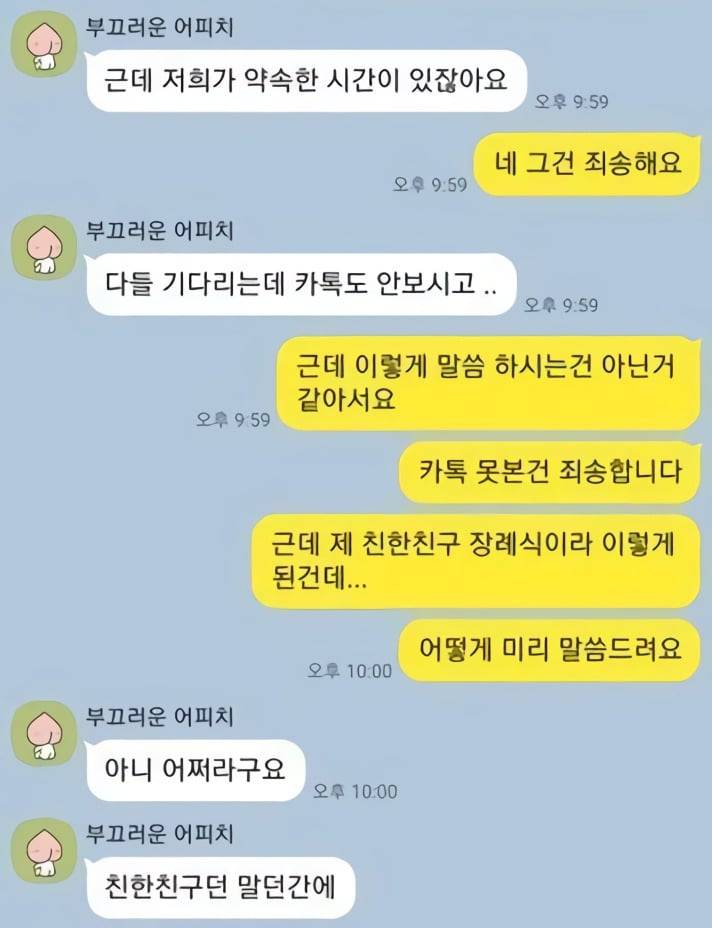Tap Apeach profile picture next to '다들 기다리는데' message

pos(44,247)
